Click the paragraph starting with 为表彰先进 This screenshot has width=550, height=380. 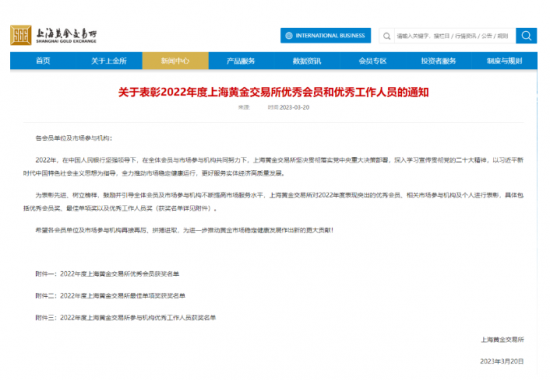(x=273, y=201)
